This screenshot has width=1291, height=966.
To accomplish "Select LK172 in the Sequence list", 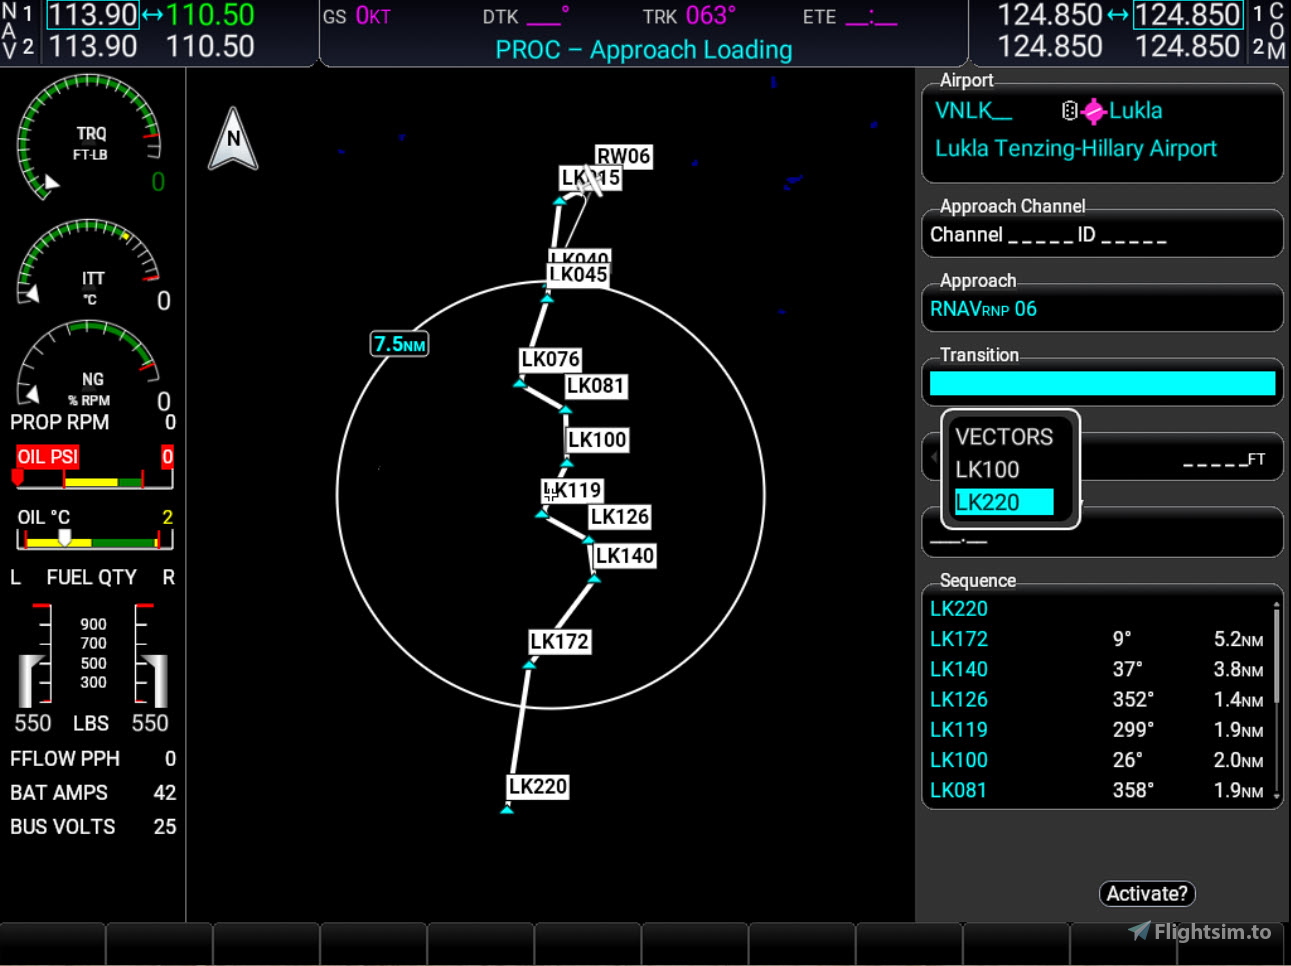I will point(957,638).
